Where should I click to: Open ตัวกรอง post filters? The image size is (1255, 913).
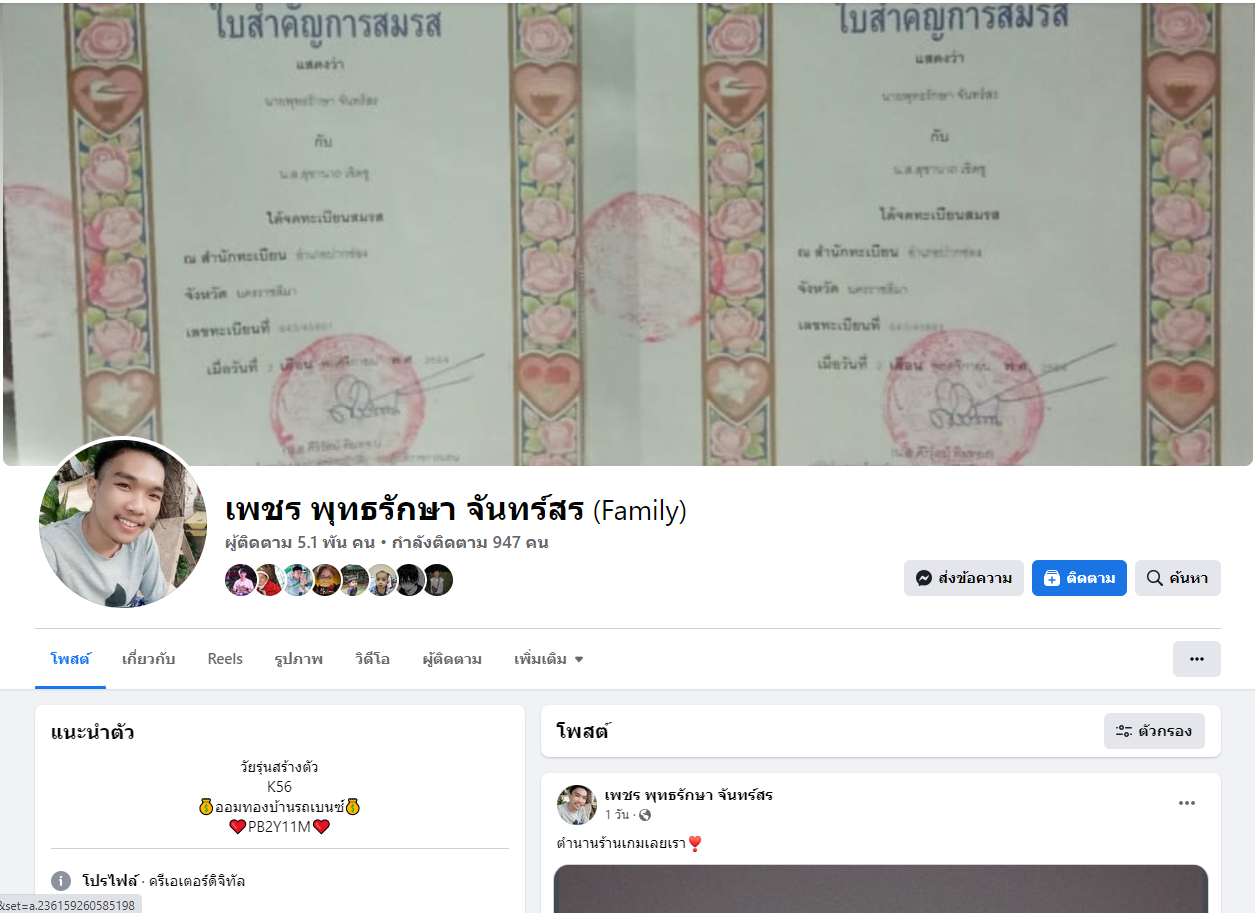click(1154, 731)
